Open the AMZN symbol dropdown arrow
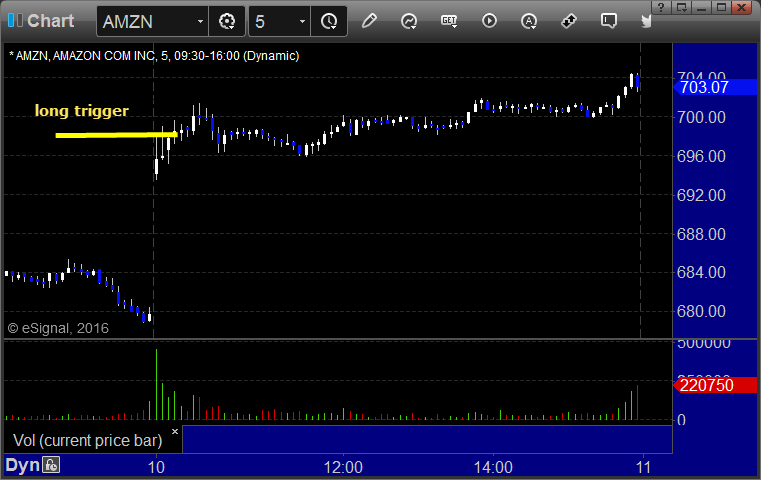The width and height of the screenshot is (761, 480). coord(200,22)
